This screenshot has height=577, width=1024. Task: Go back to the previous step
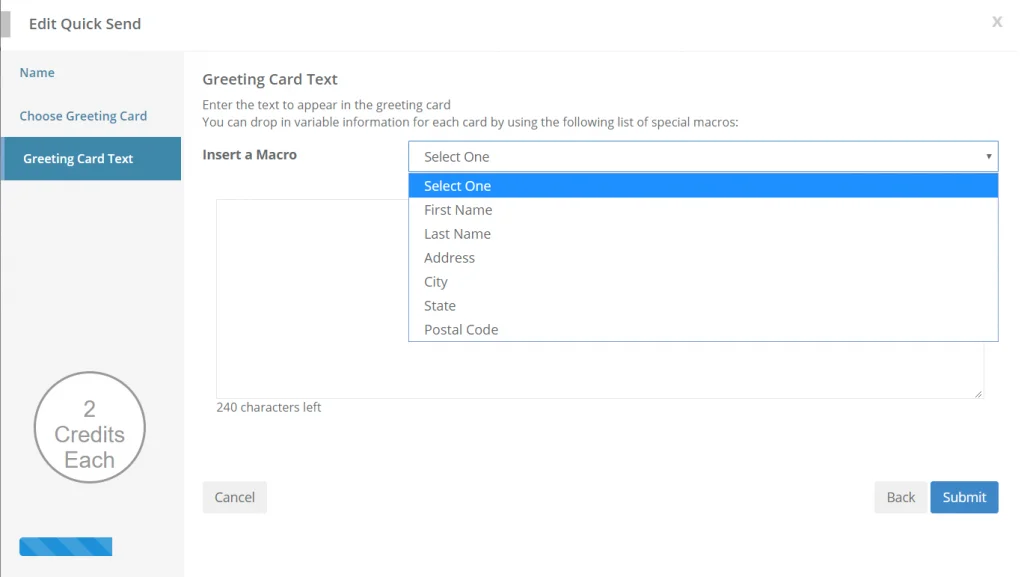click(x=901, y=497)
